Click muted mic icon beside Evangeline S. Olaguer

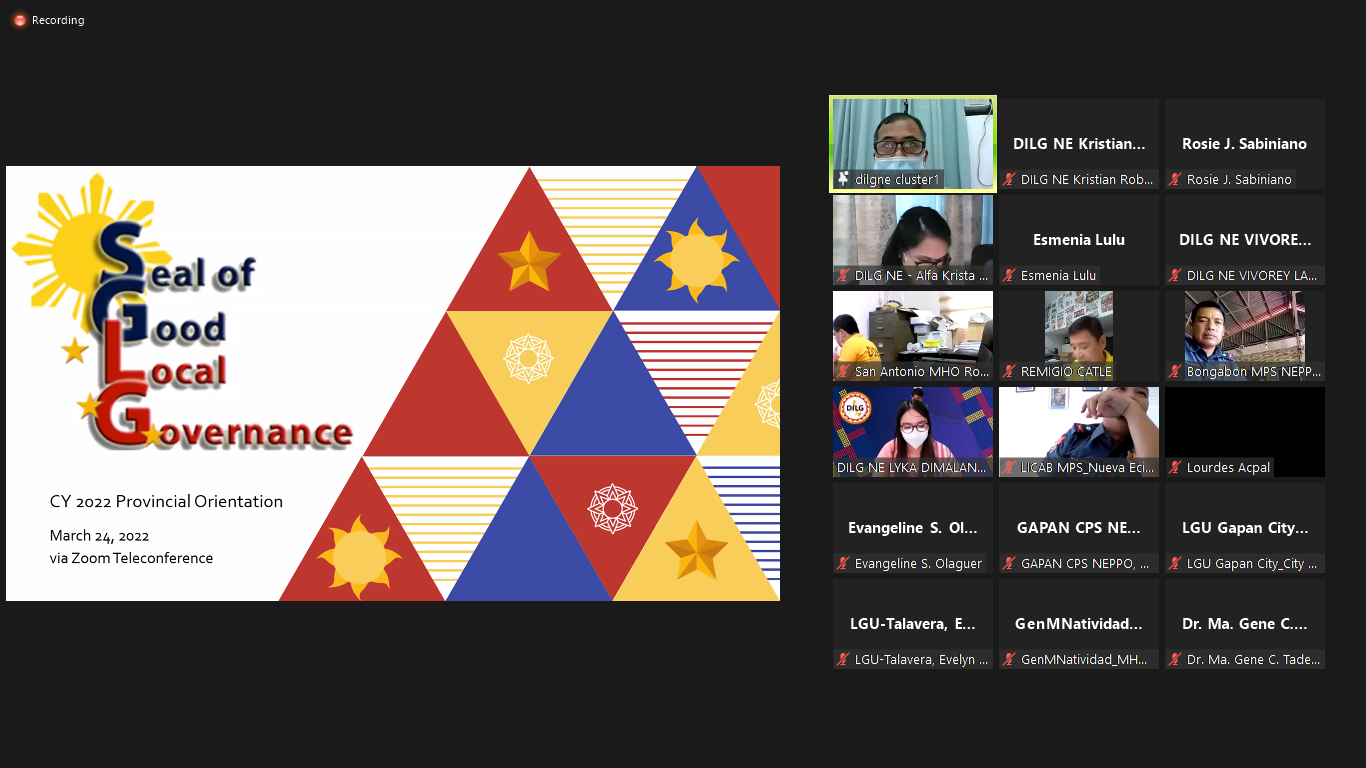843,564
